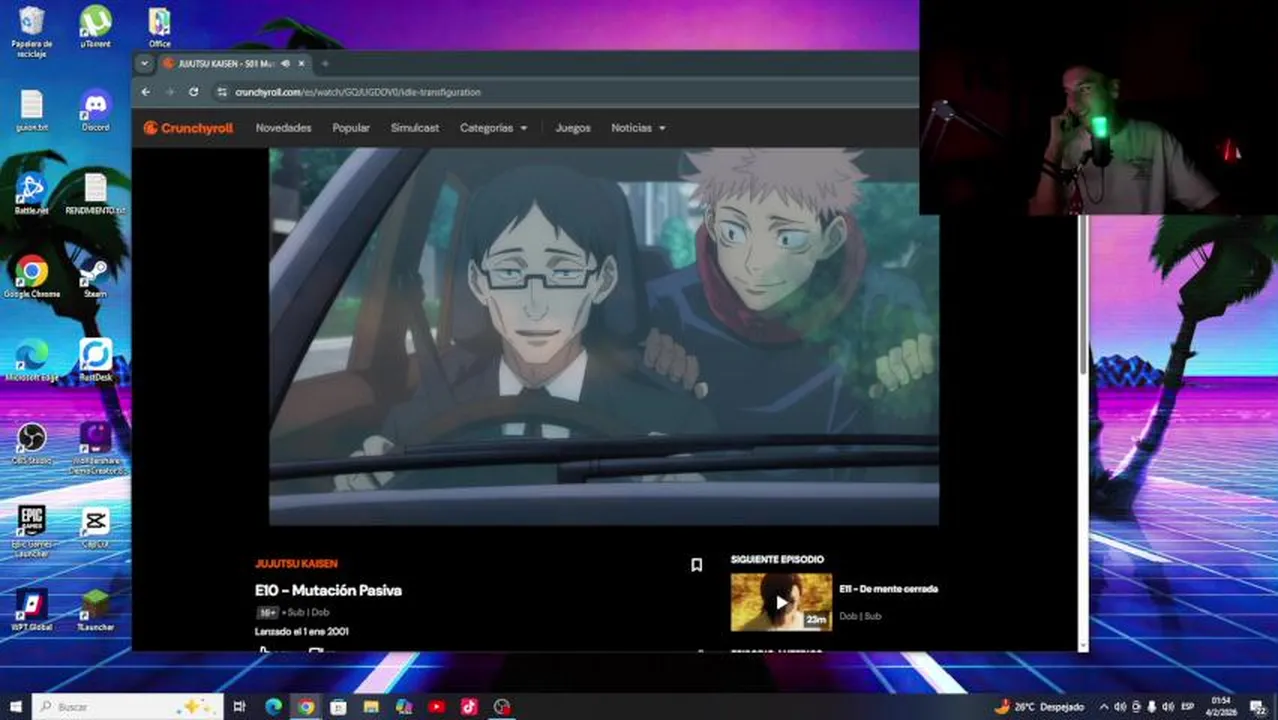Go back in Chrome browser
The image size is (1278, 720).
[x=146, y=92]
